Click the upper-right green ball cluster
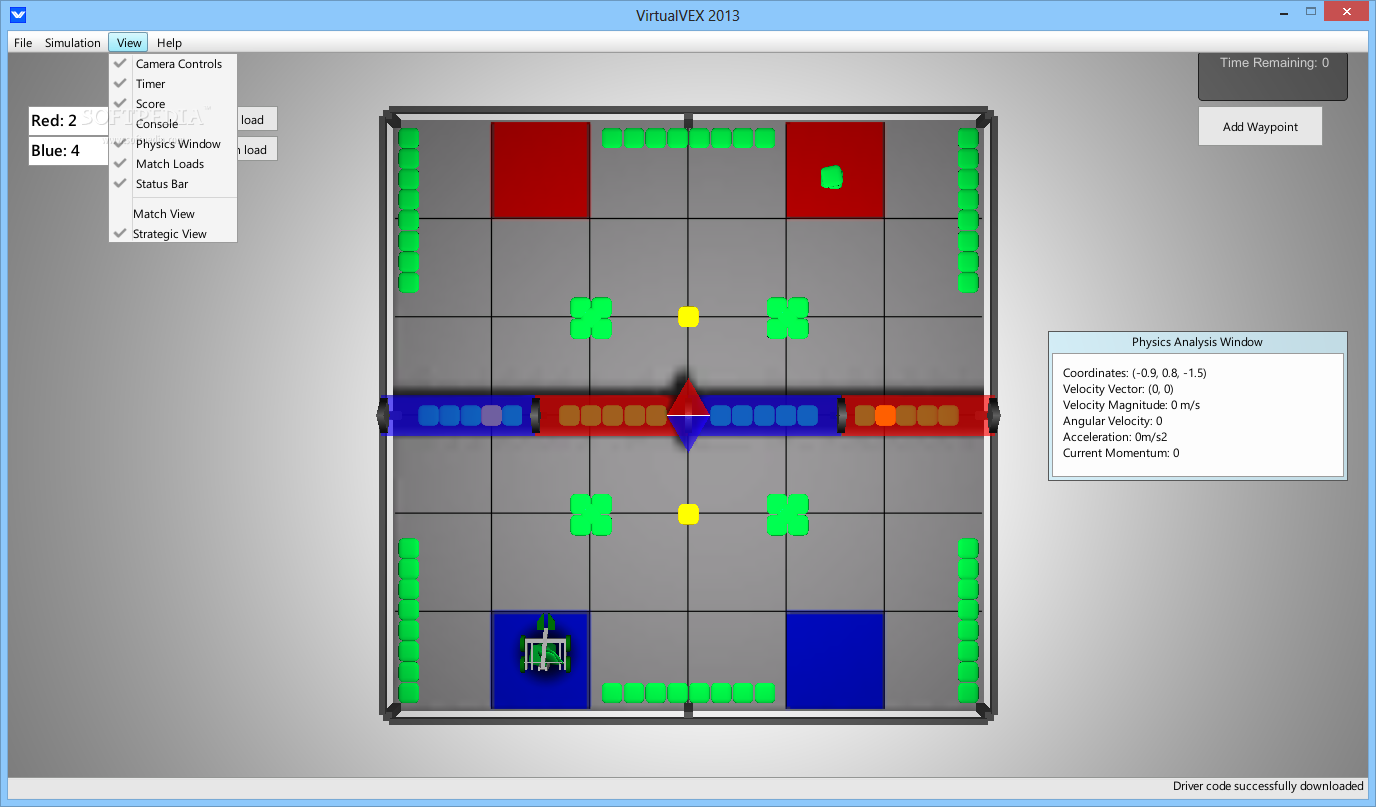Image resolution: width=1376 pixels, height=807 pixels. coord(788,318)
